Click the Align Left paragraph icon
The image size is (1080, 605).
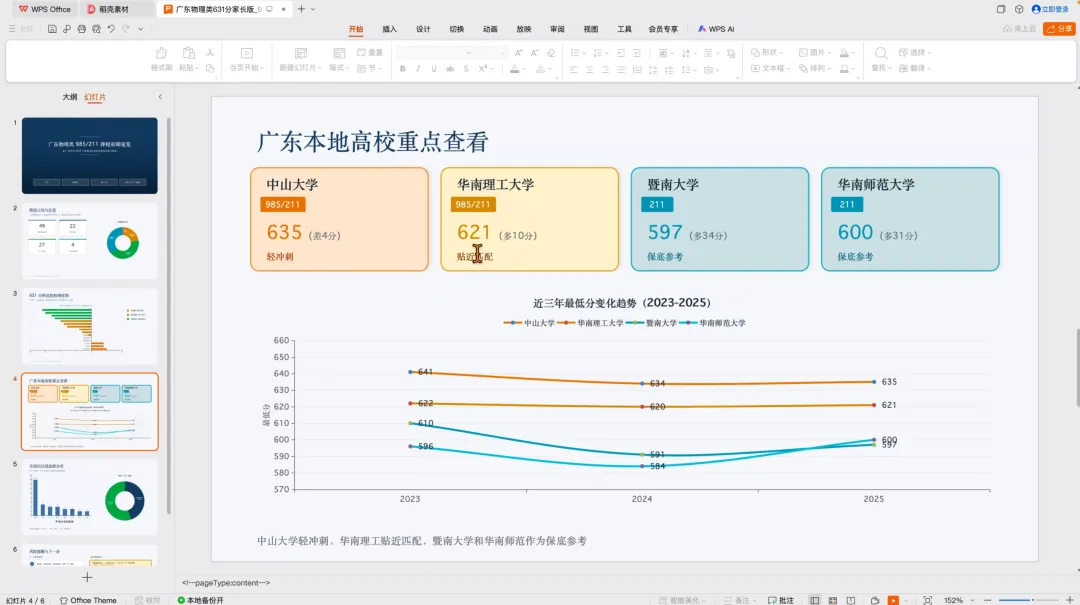point(574,70)
